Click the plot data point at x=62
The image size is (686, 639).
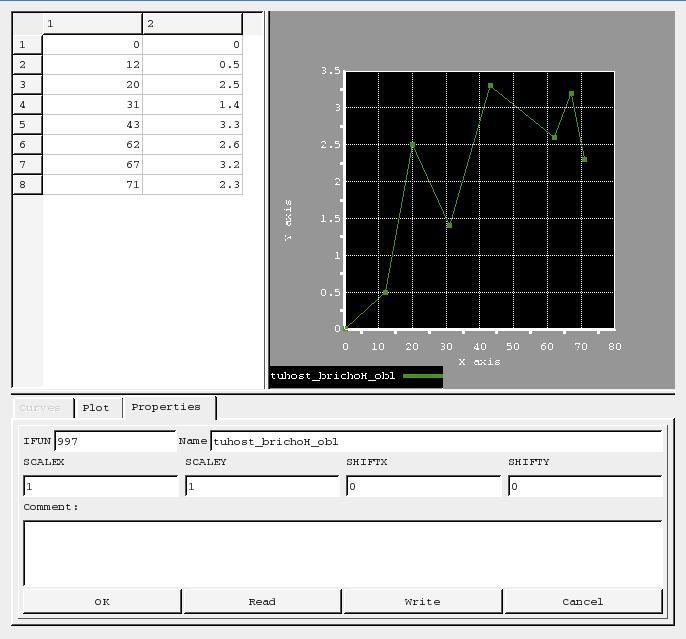coord(554,137)
